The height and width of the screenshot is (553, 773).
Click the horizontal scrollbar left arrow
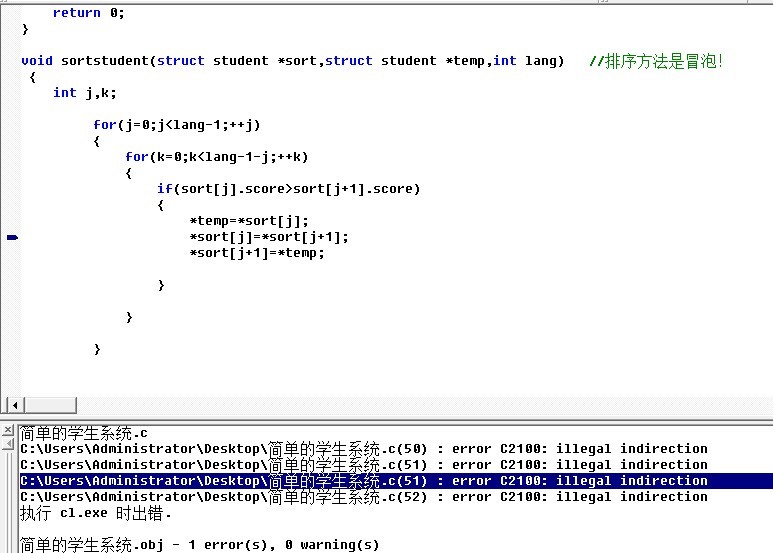[x=15, y=405]
